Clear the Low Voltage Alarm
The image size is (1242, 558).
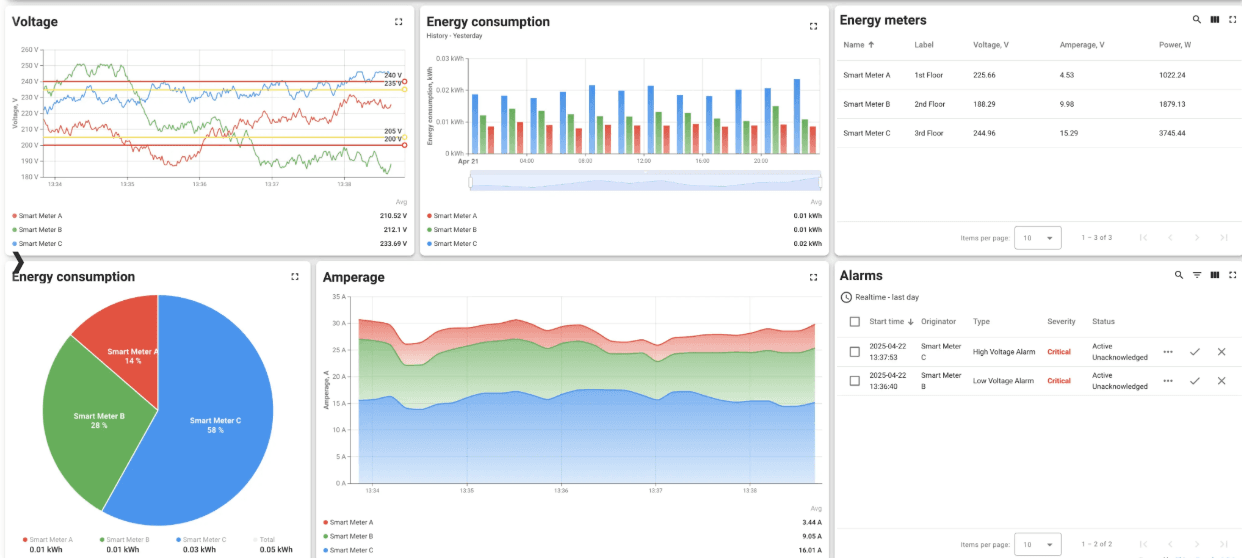1221,381
